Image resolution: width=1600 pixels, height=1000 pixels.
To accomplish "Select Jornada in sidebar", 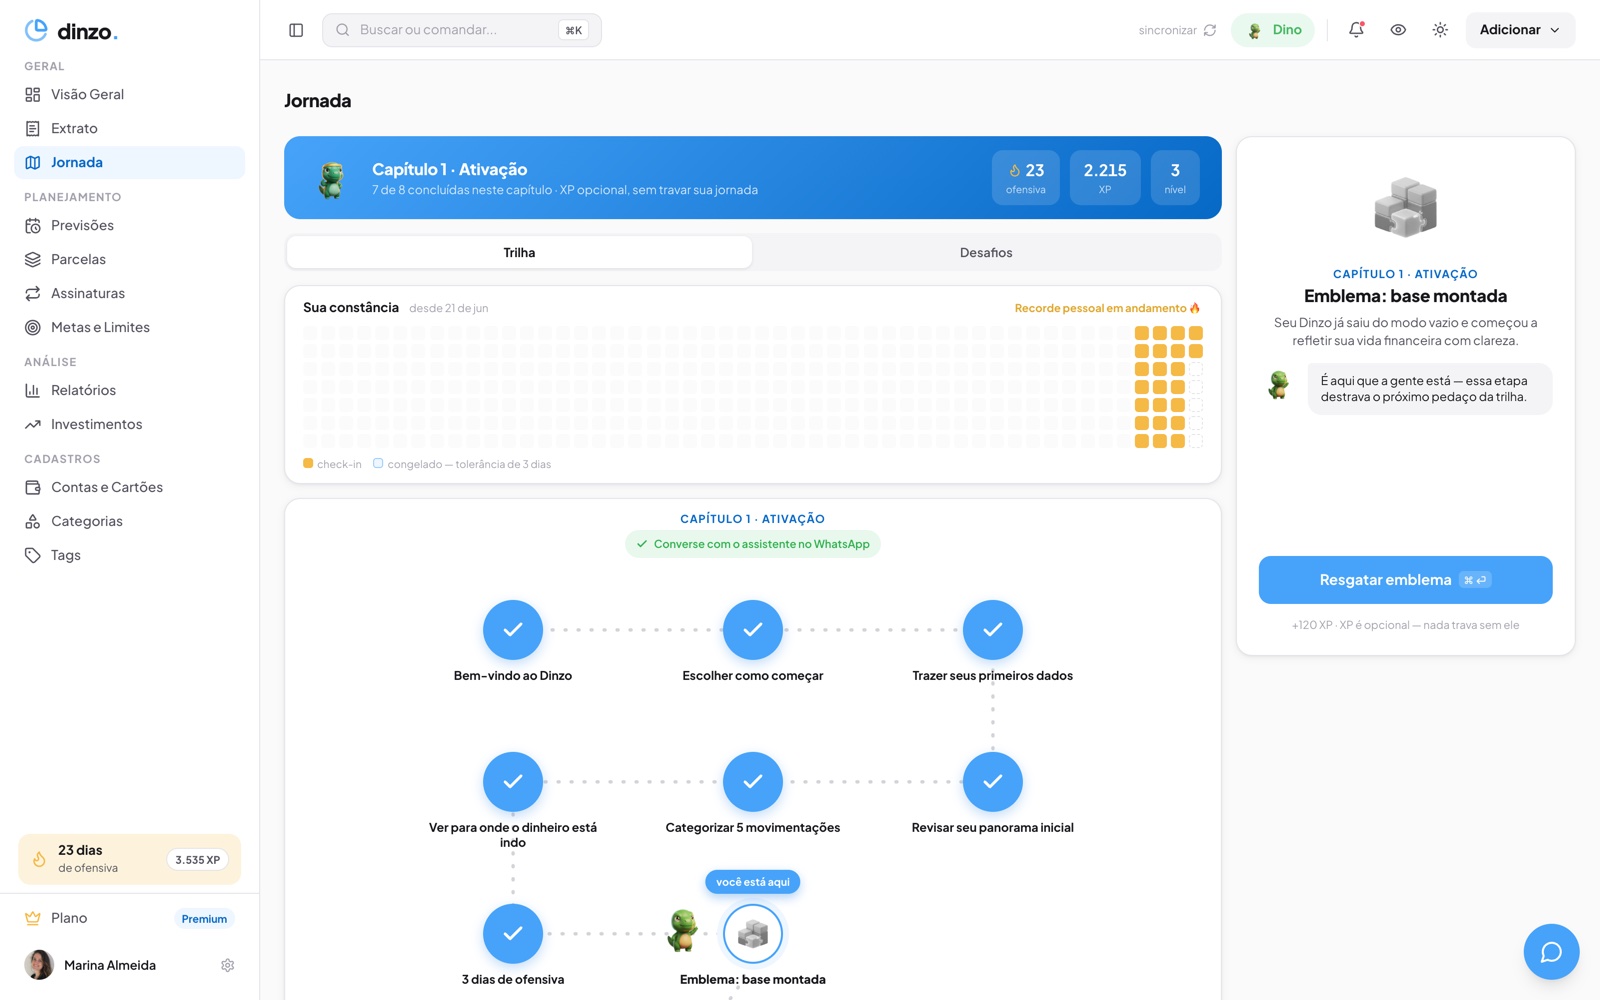I will (x=129, y=162).
